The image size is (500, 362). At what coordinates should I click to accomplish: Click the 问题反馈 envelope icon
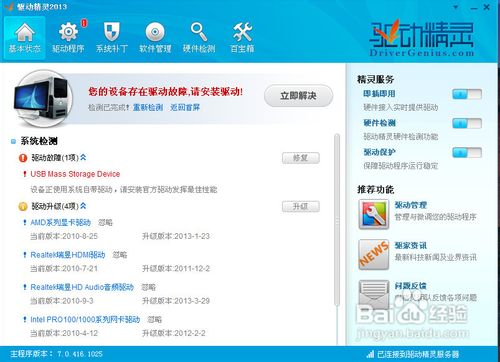(374, 295)
